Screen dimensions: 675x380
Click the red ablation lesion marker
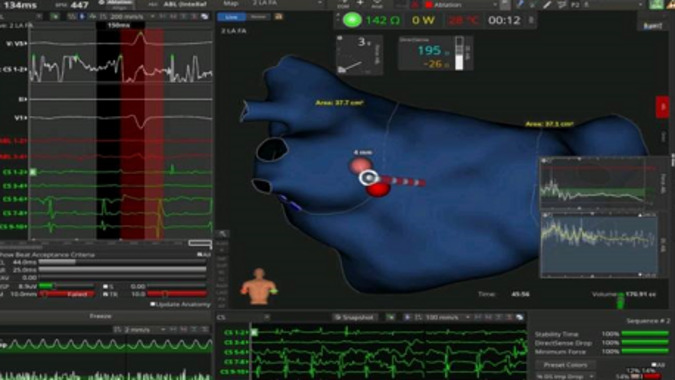(378, 188)
